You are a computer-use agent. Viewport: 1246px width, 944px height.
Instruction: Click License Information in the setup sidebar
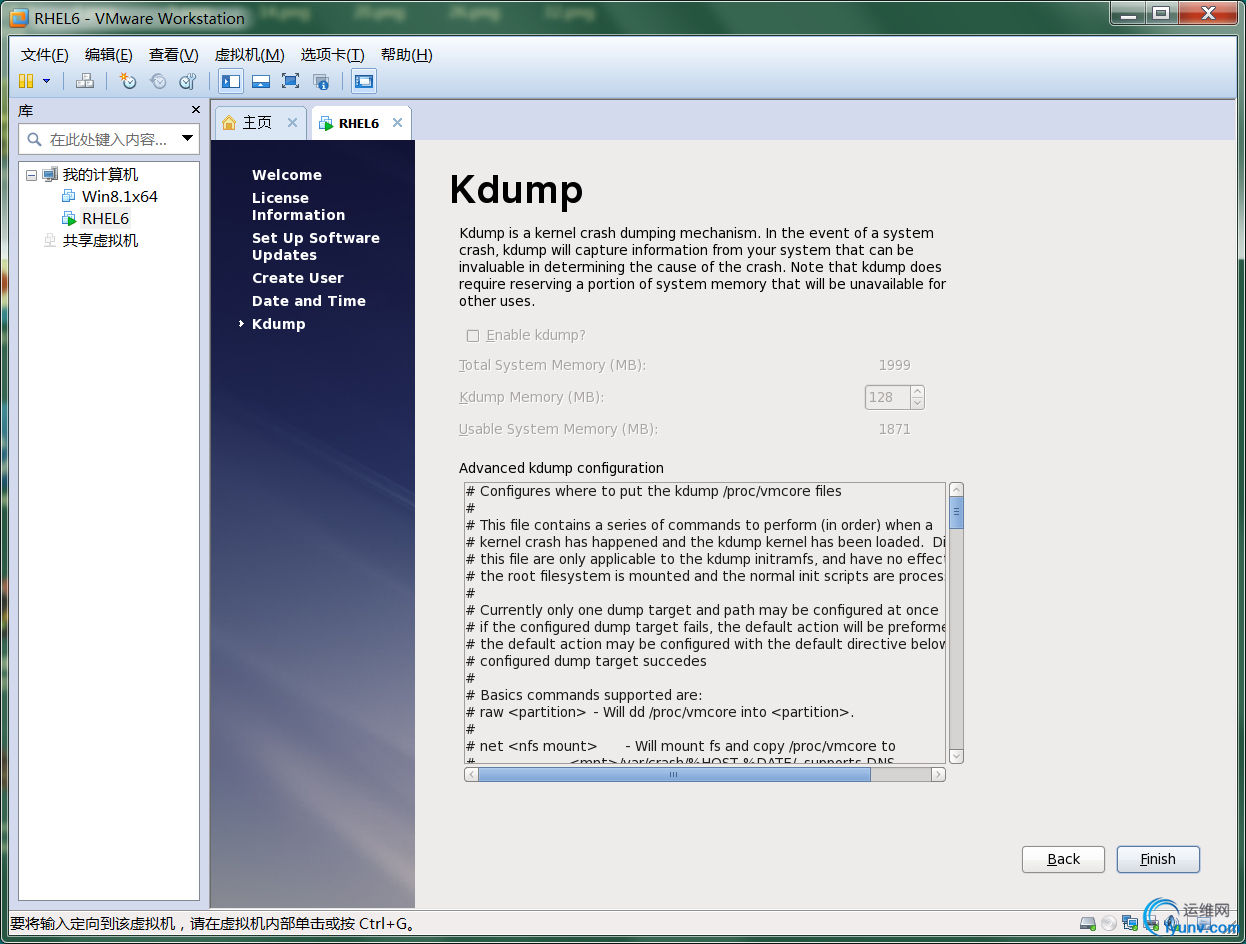click(298, 207)
